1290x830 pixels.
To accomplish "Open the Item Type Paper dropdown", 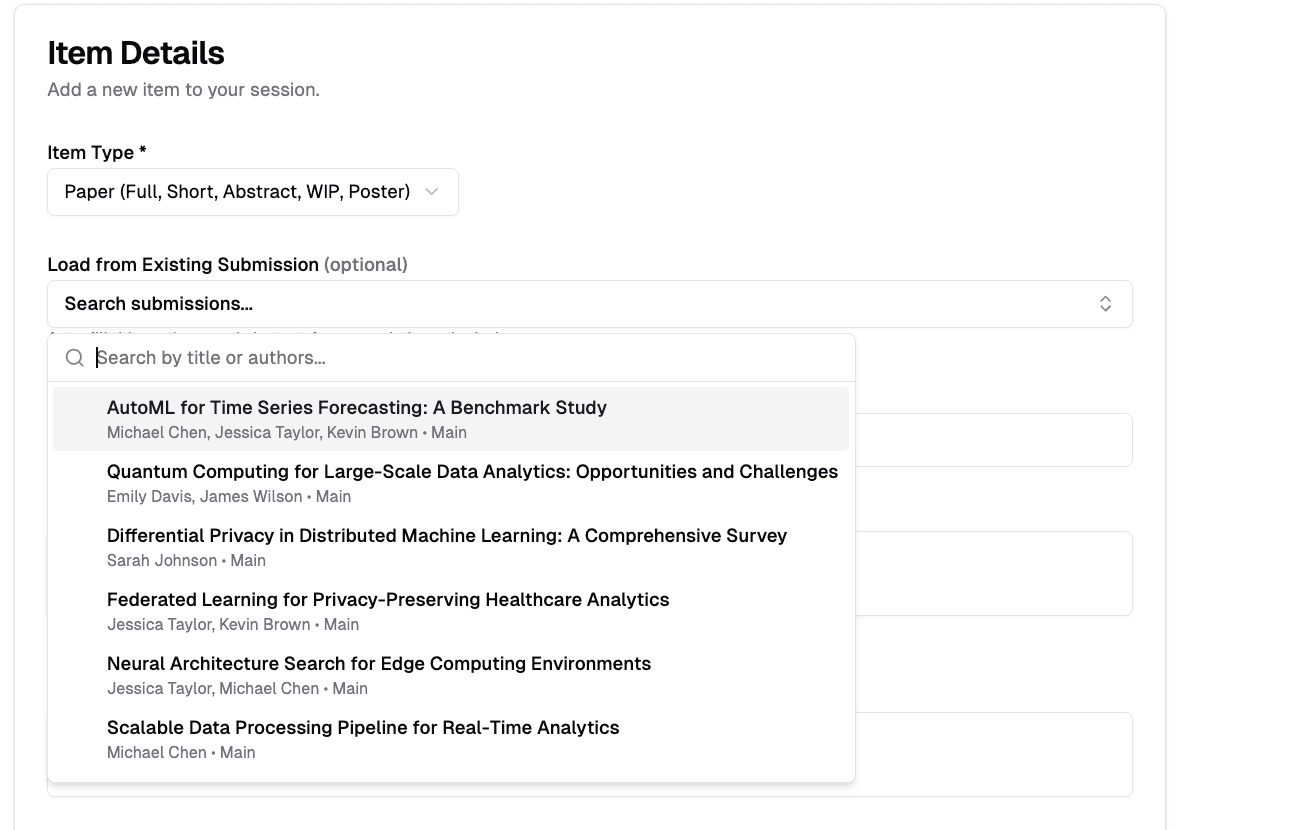I will point(252,192).
